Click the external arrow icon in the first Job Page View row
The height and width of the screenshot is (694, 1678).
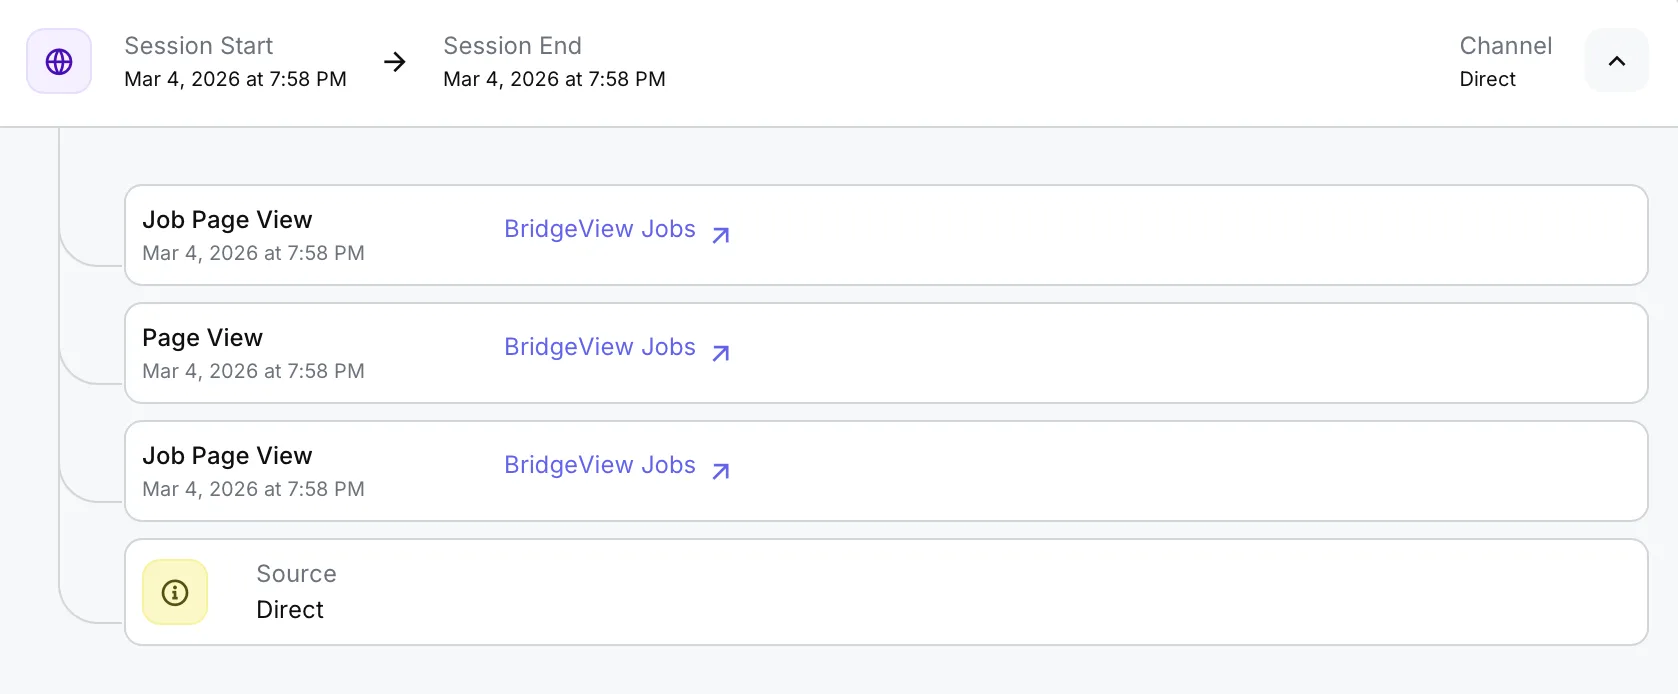tap(720, 235)
